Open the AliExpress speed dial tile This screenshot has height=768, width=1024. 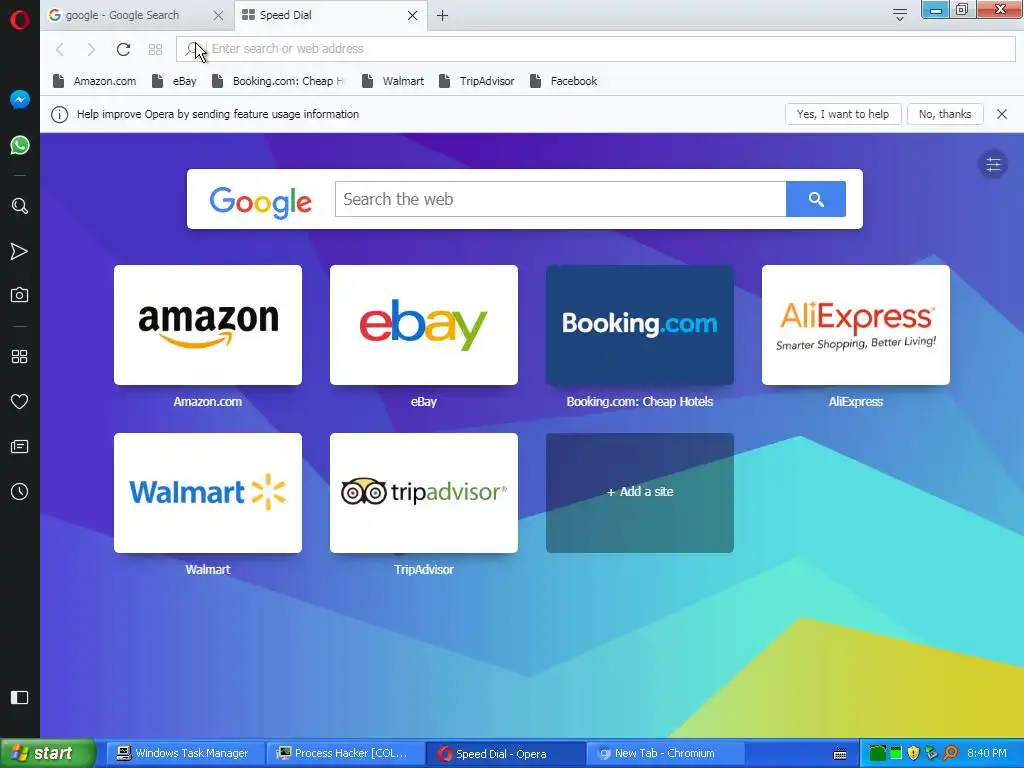[x=856, y=325]
